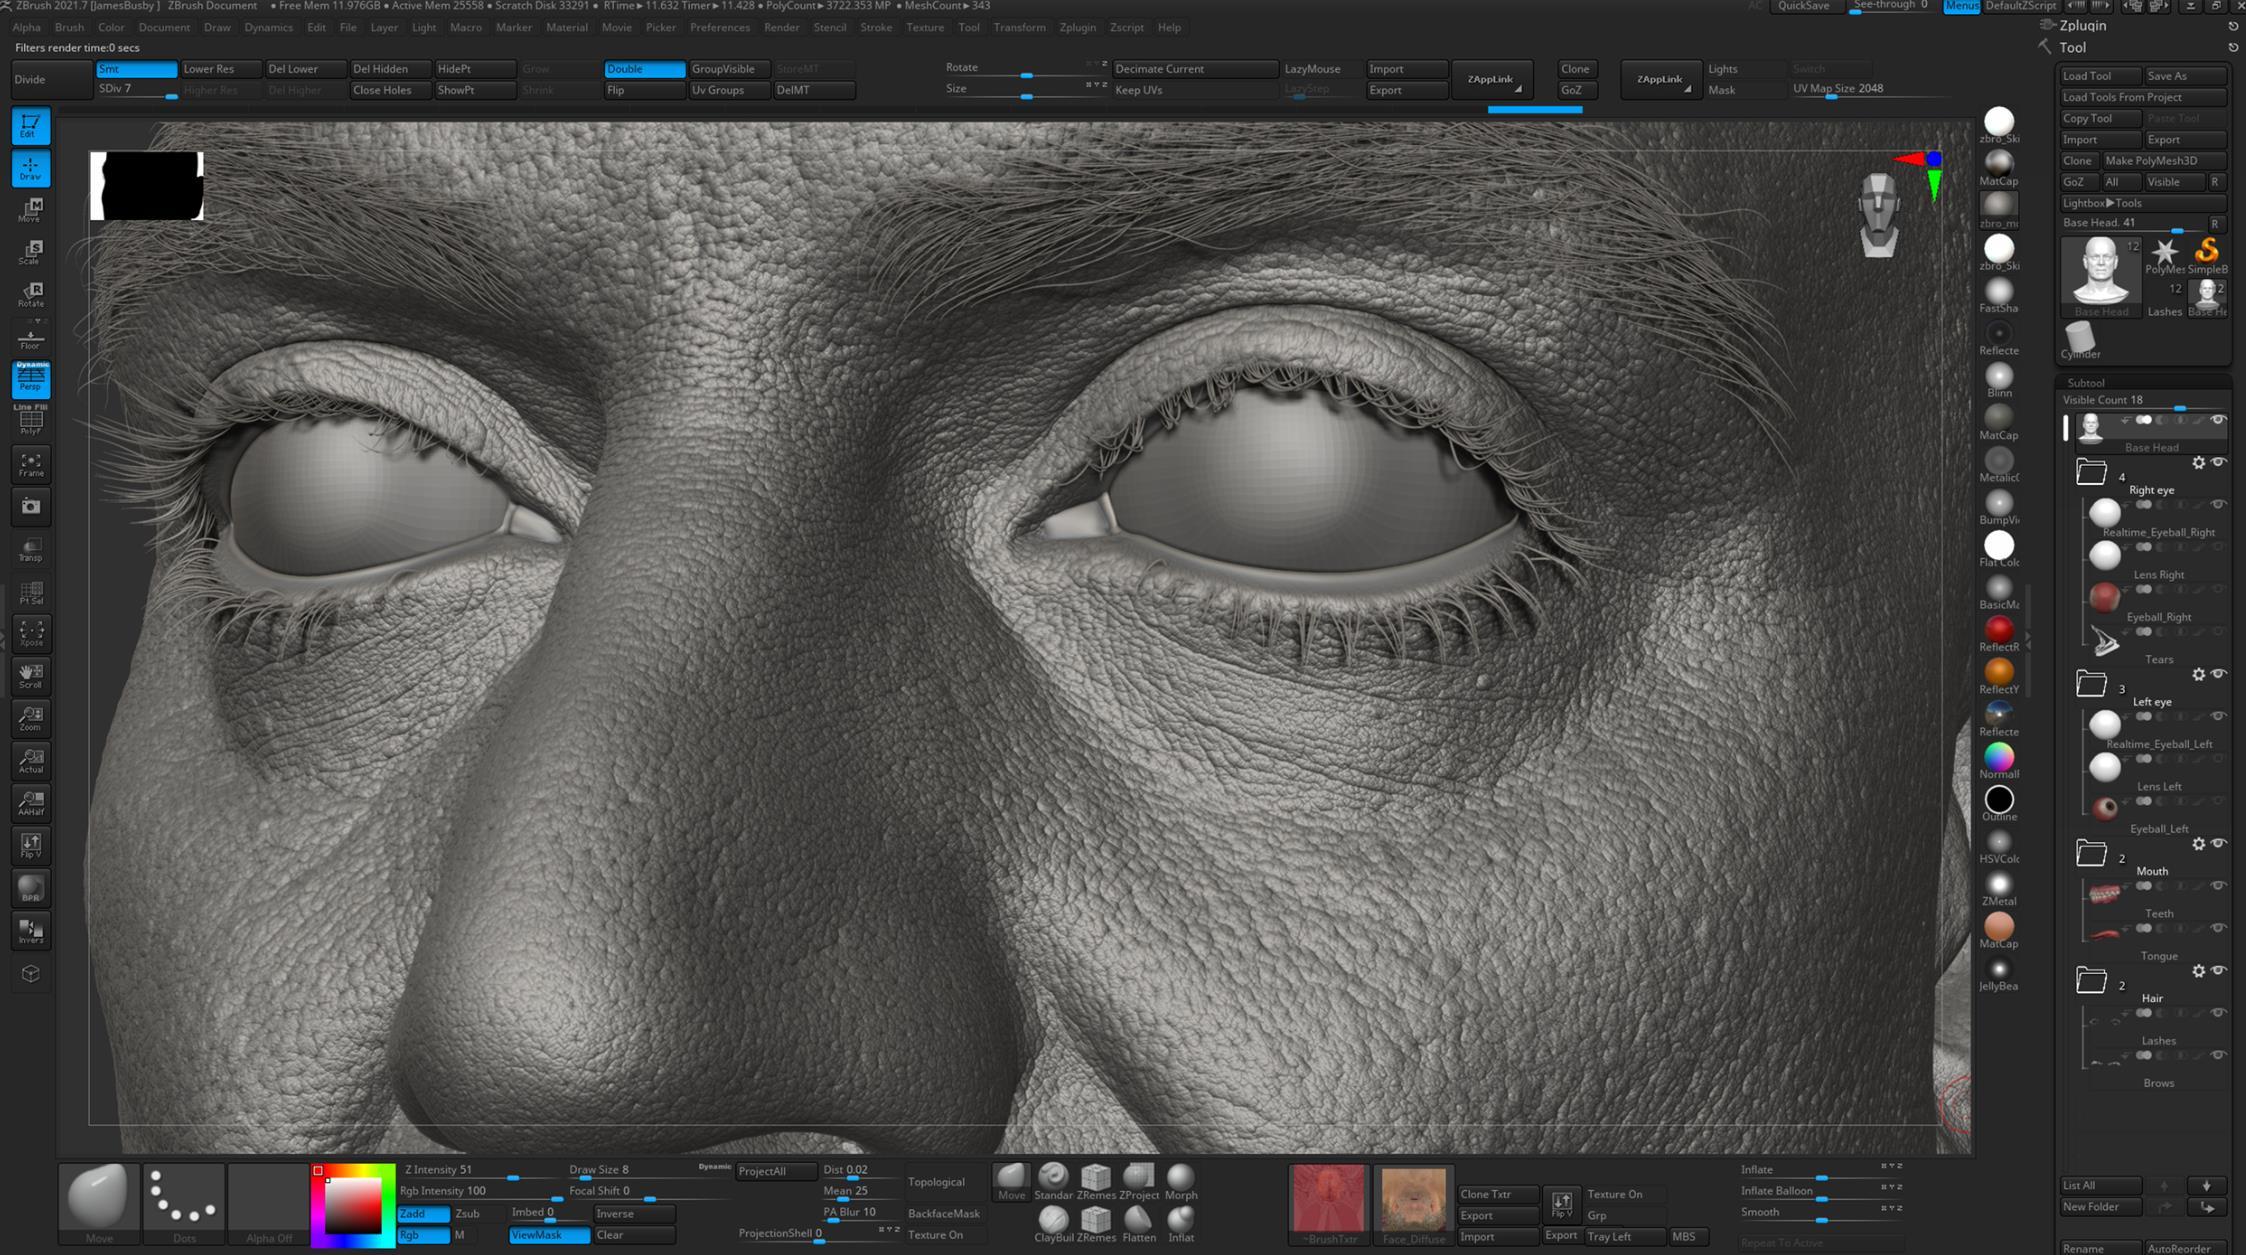The height and width of the screenshot is (1255, 2246).
Task: Click the Frame view icon
Action: [x=31, y=464]
